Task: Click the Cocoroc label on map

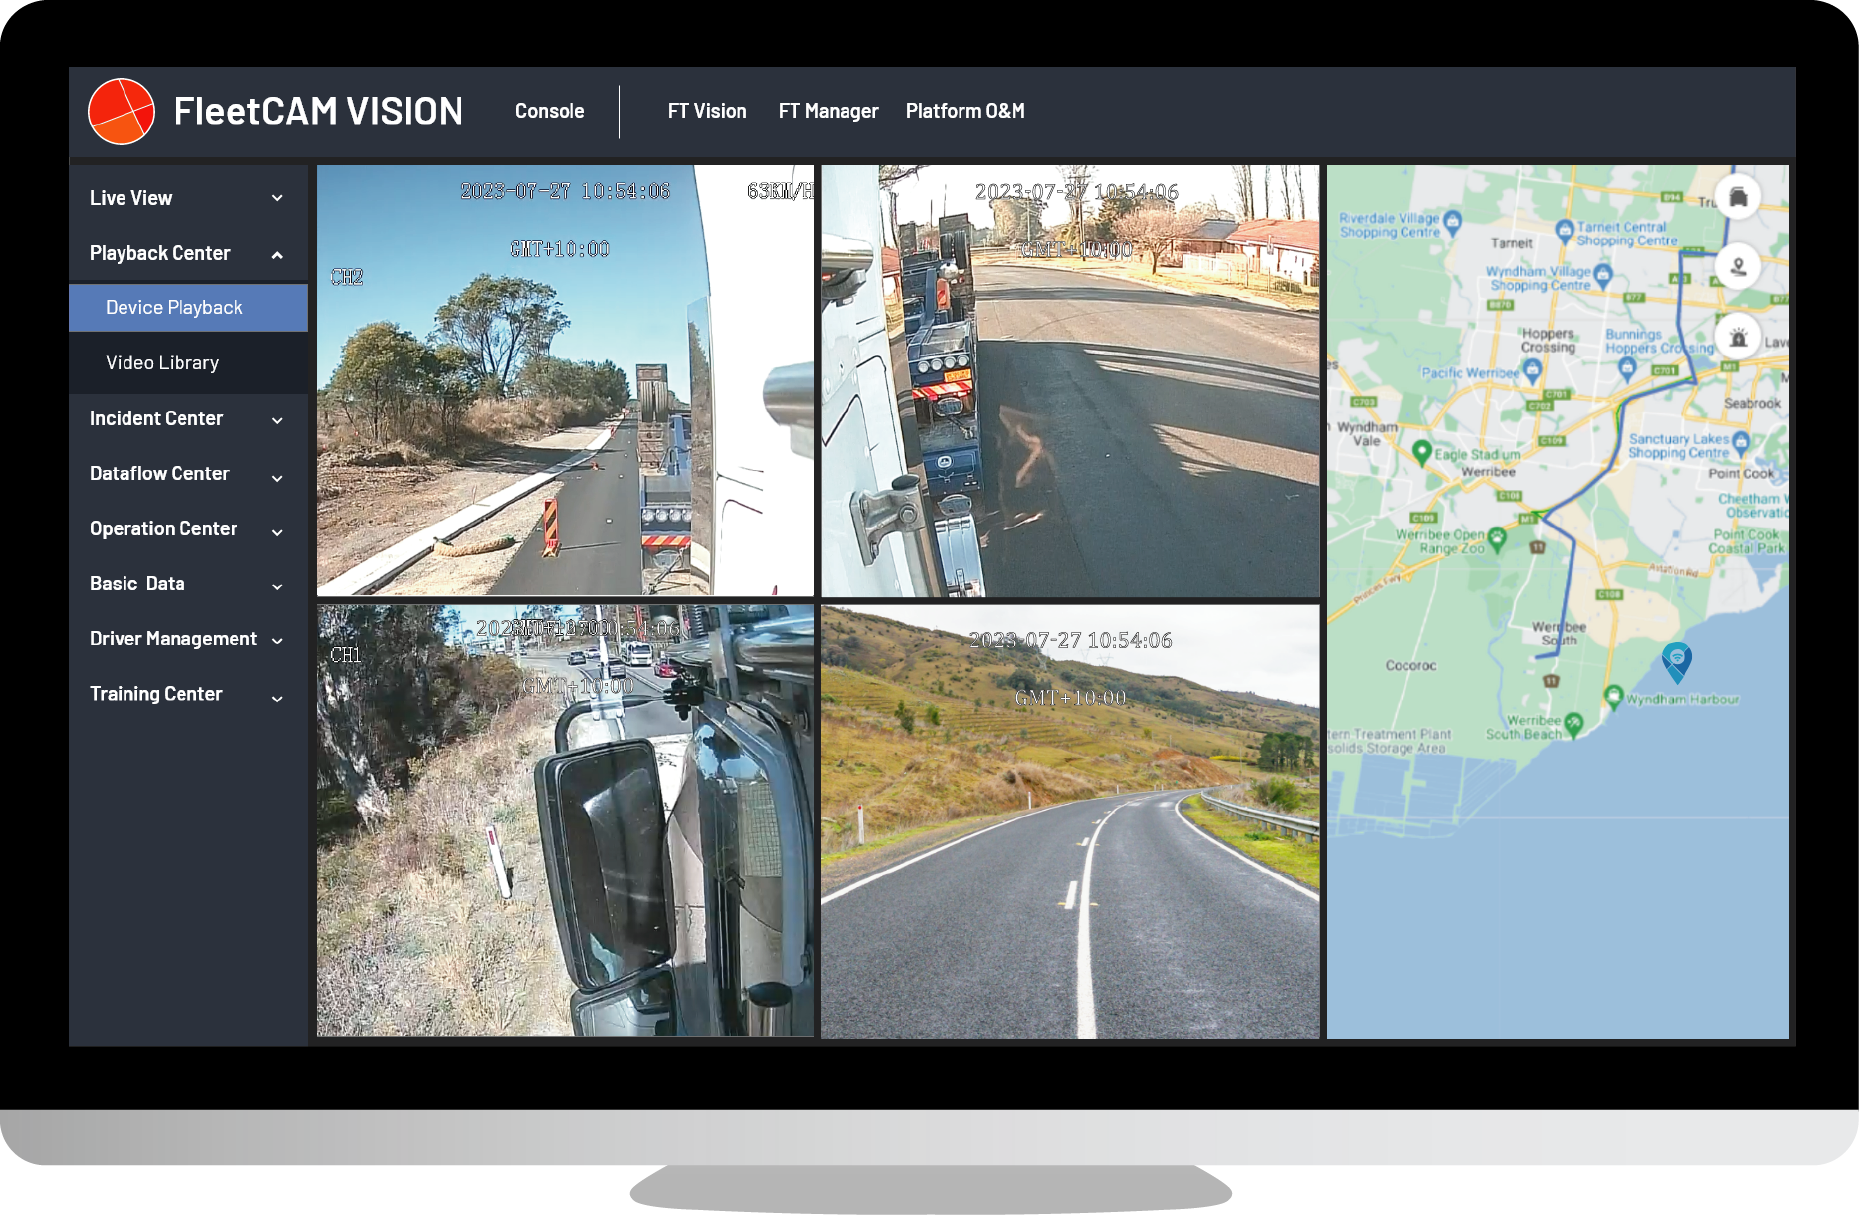Action: point(1411,665)
